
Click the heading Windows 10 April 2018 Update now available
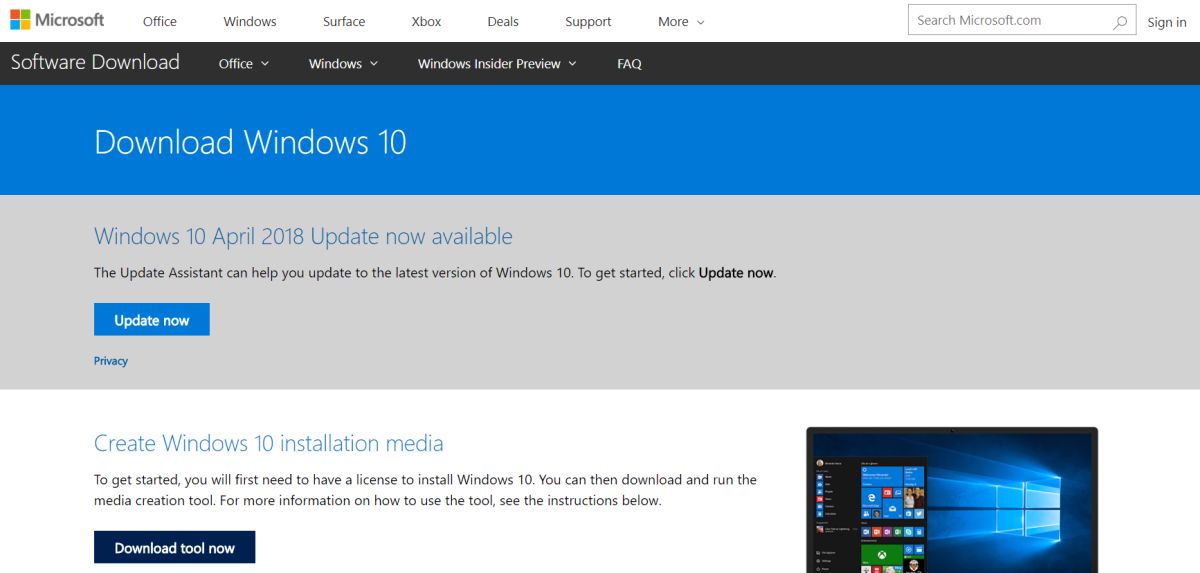click(x=303, y=237)
